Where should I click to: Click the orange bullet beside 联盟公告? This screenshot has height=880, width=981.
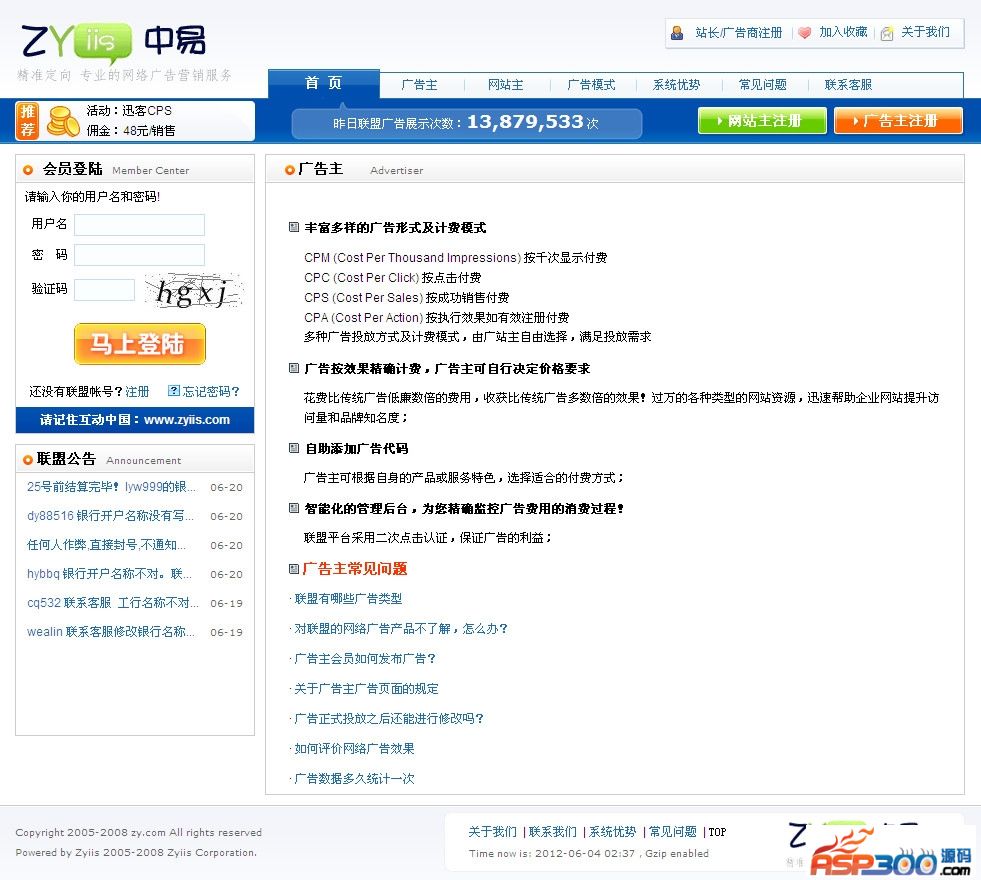pyautogui.click(x=28, y=460)
